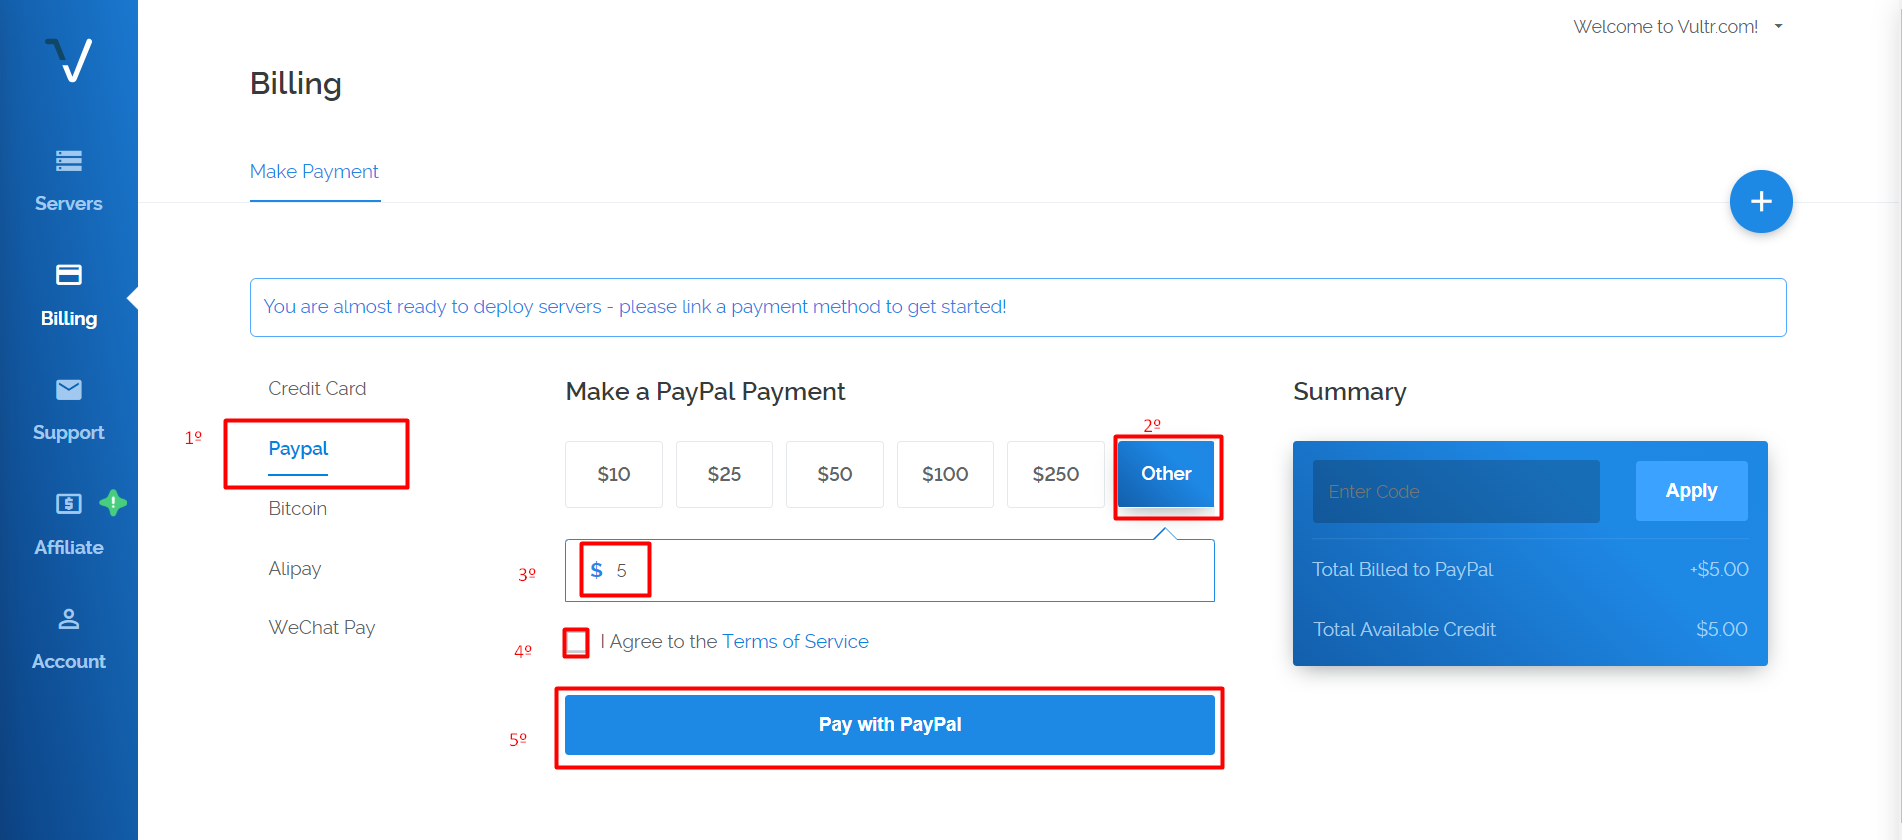This screenshot has height=840, width=1902.
Task: Open Support via the envelope icon
Action: pos(69,389)
